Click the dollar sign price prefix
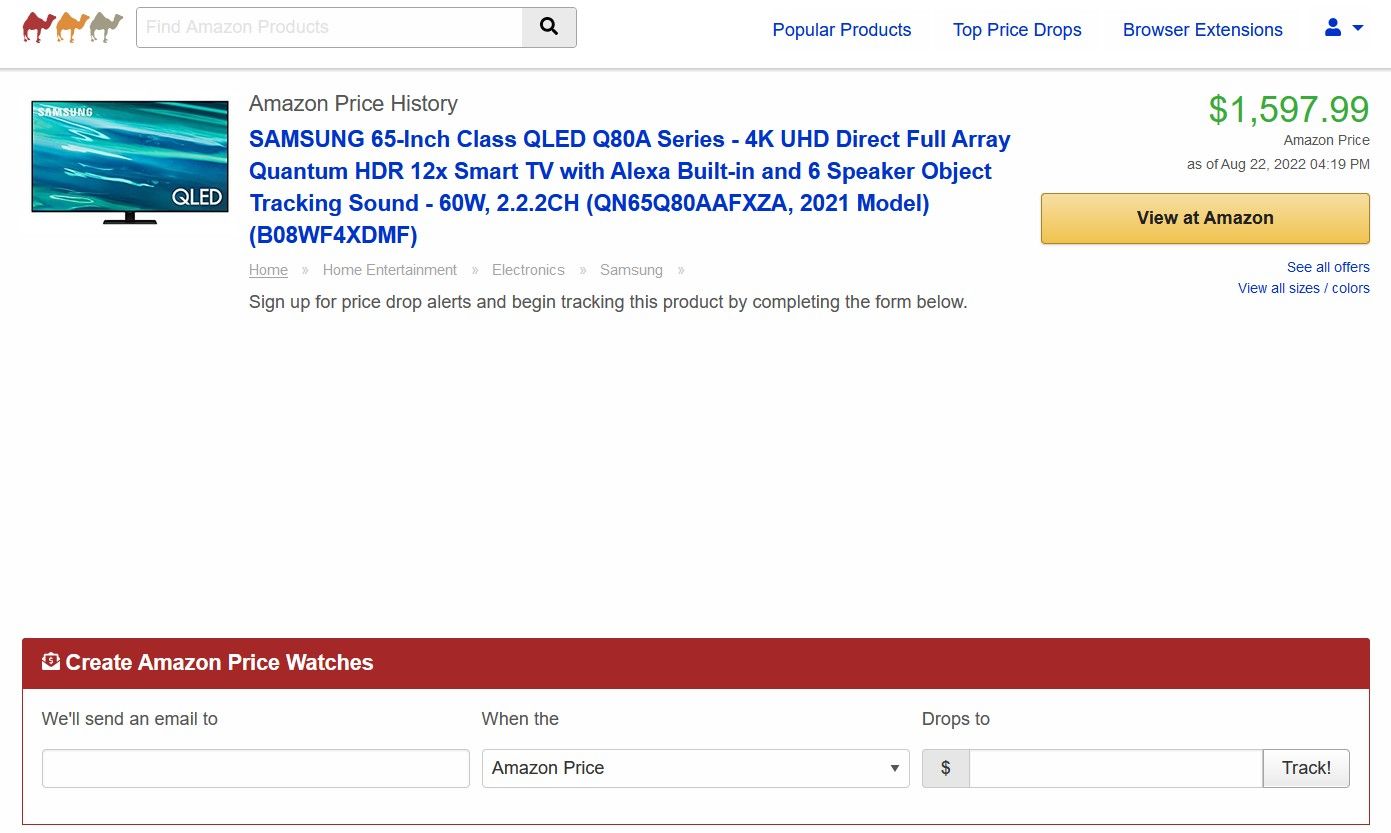This screenshot has height=833, width=1391. pyautogui.click(x=945, y=768)
